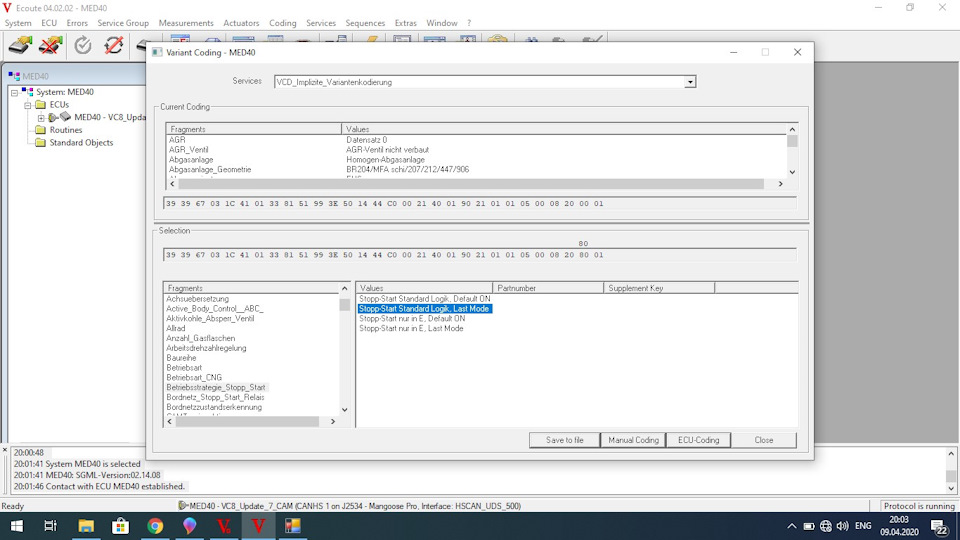Click the connect-to-ECU toolbar icon with green arrow

20,45
